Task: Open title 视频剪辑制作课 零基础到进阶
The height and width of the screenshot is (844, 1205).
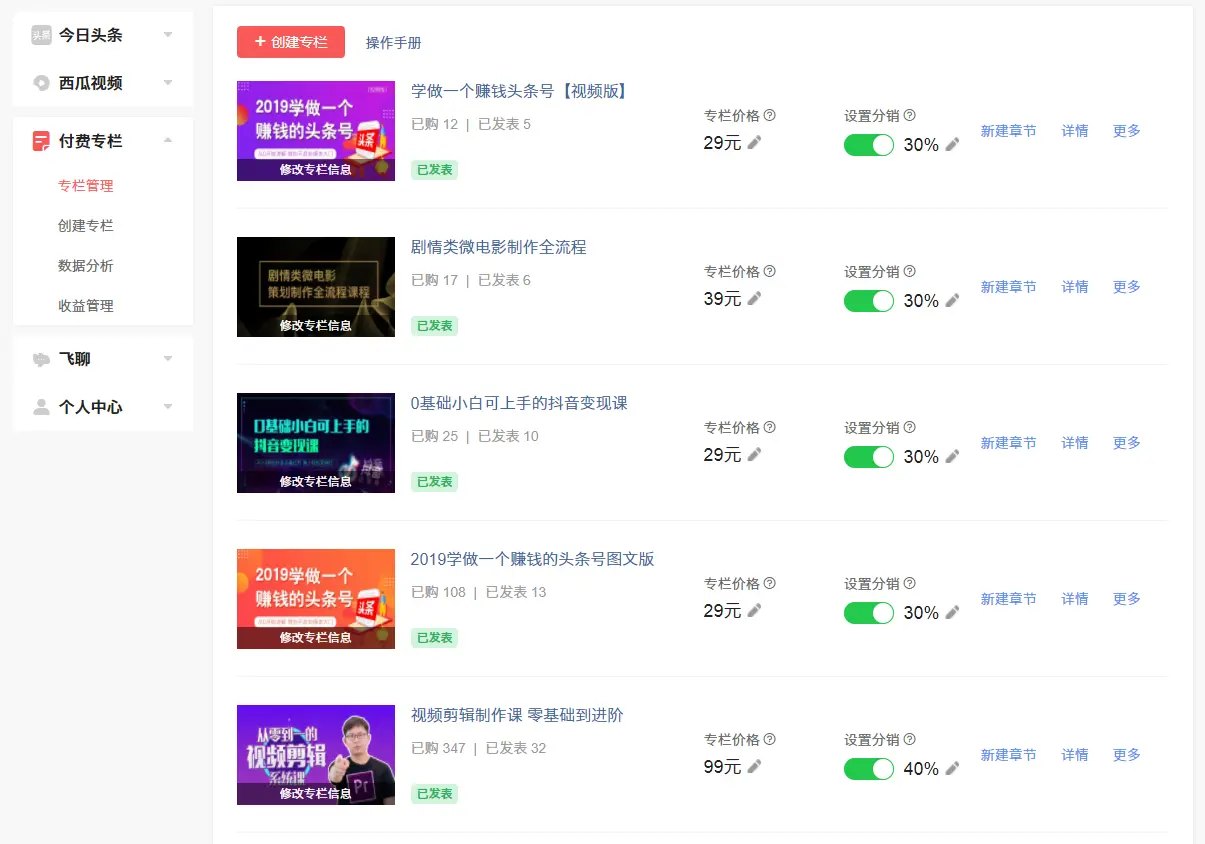Action: pos(517,715)
